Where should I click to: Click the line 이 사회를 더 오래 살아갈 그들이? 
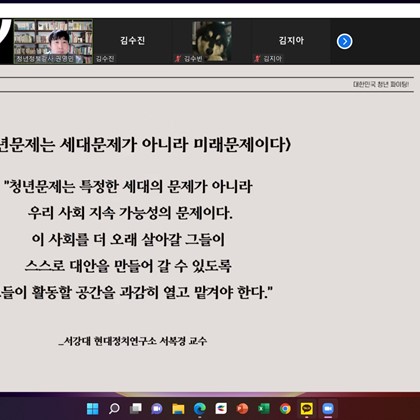coord(128,239)
